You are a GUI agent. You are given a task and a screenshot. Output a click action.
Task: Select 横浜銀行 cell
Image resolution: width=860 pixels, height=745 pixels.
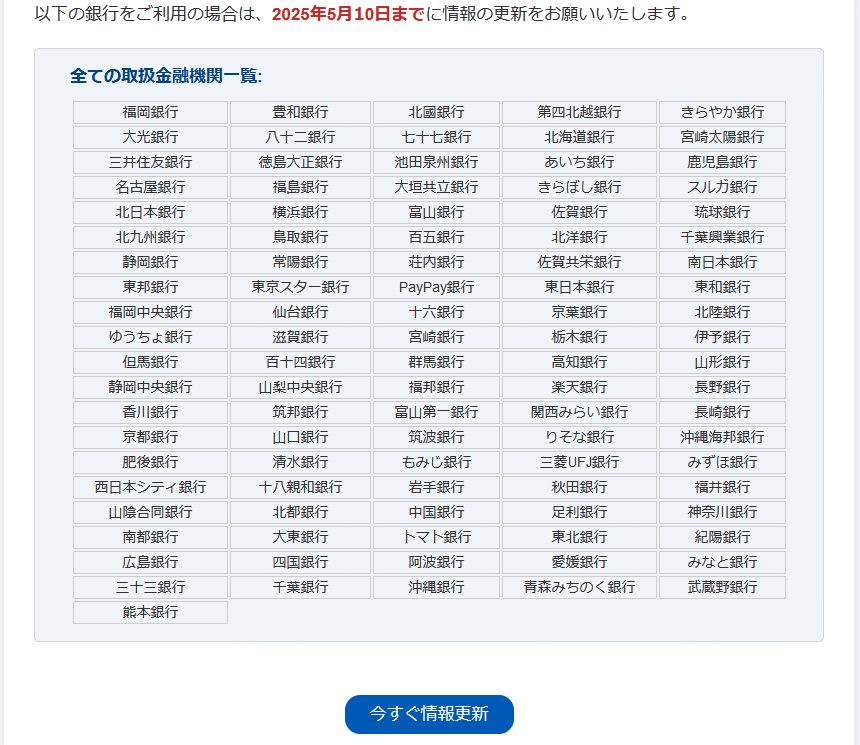[x=300, y=212]
